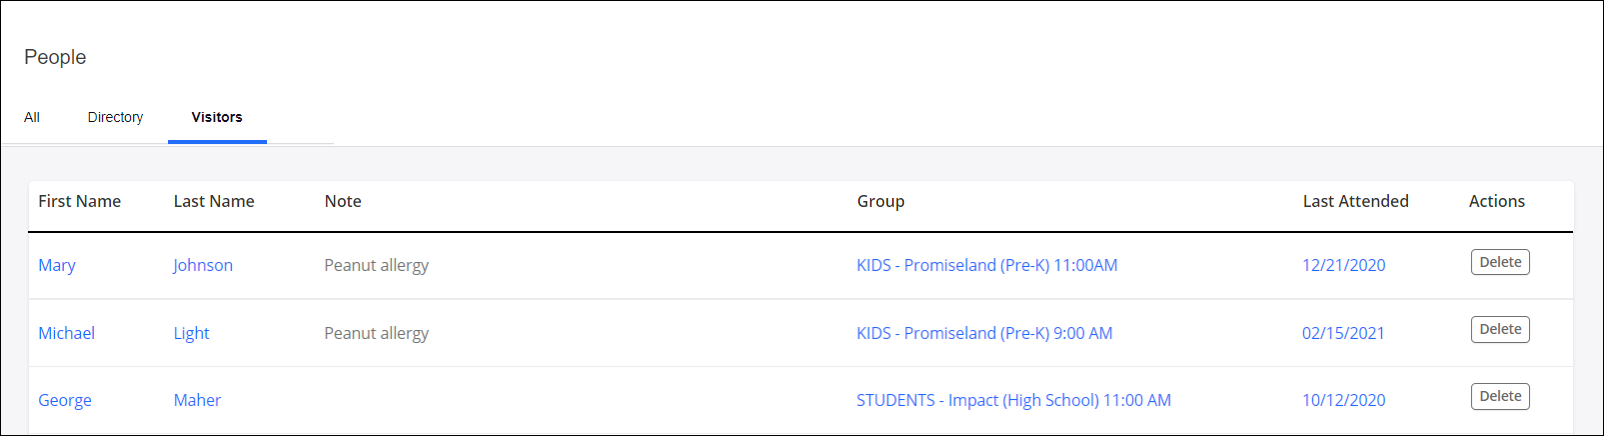
Task: Select the Visitors tab
Action: (x=217, y=117)
